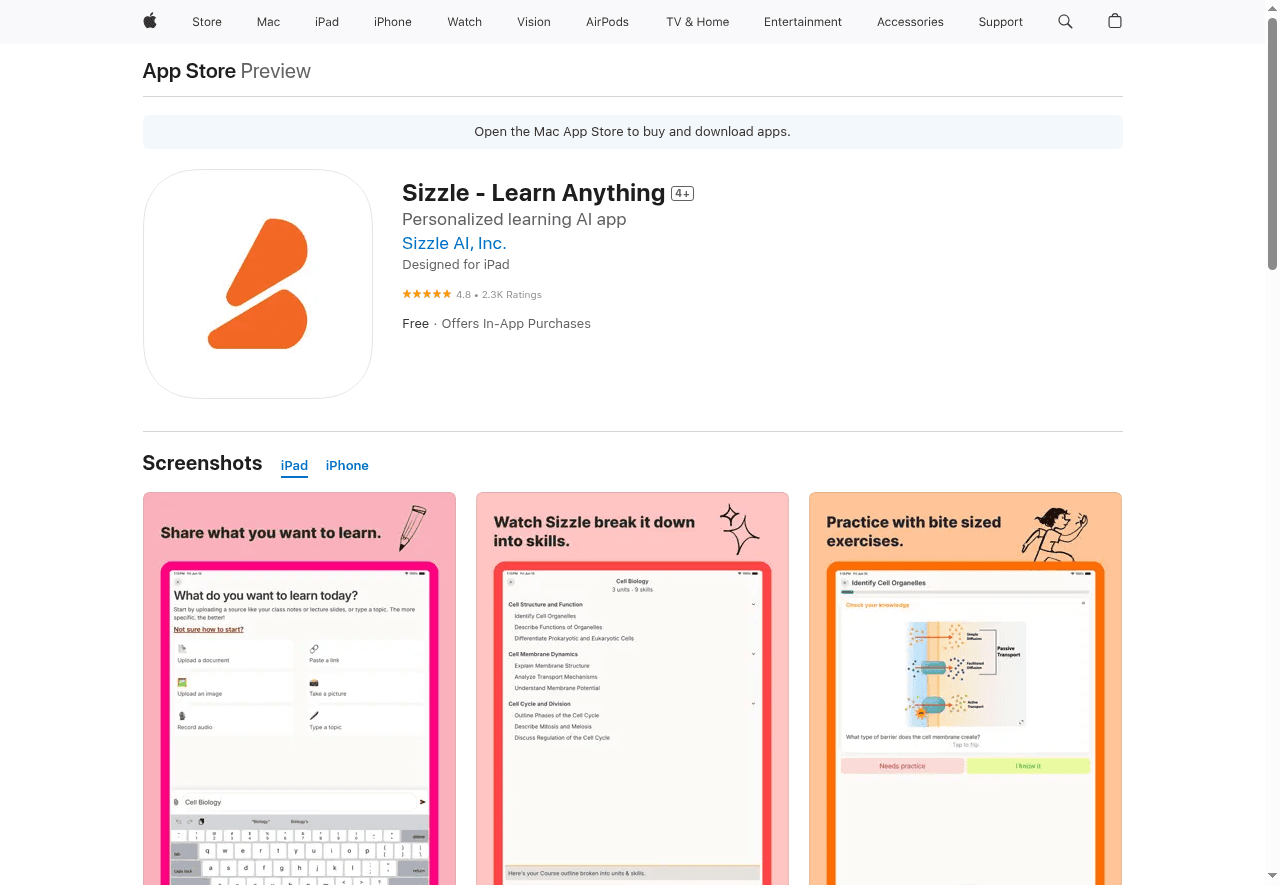Navigate to the Support page

[1000, 22]
